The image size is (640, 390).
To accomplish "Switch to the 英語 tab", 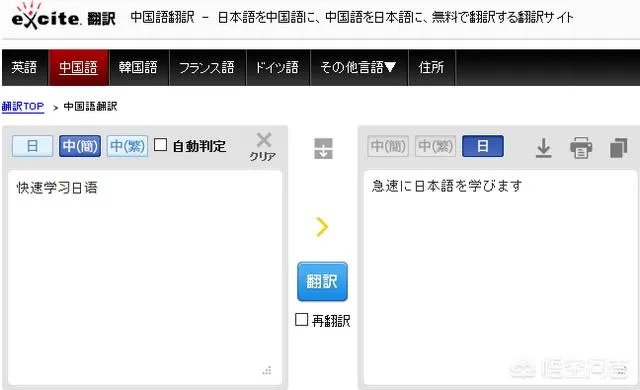I will click(24, 67).
